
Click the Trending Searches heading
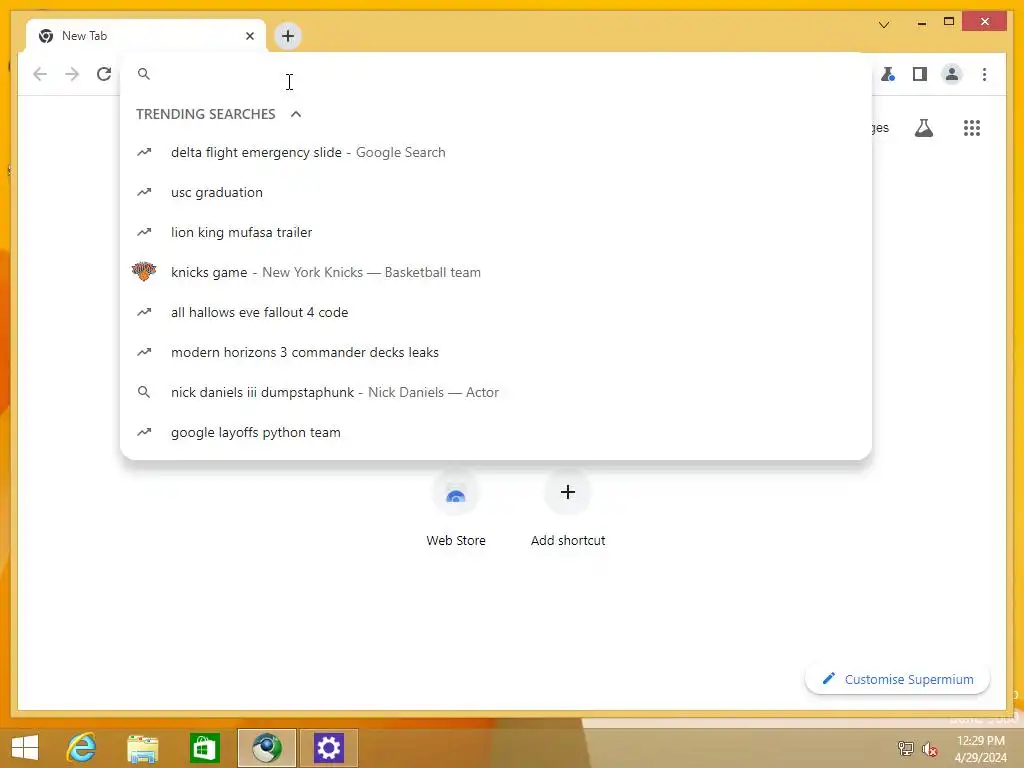(206, 114)
